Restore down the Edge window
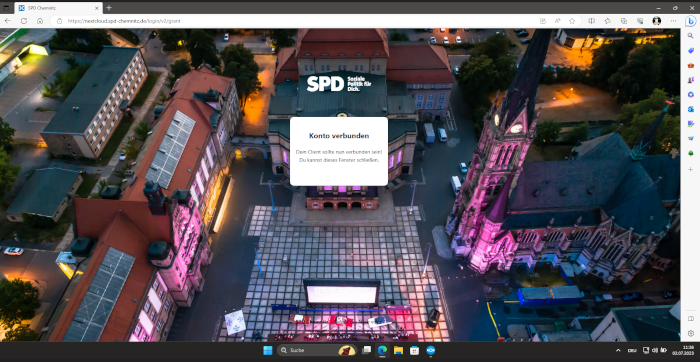This screenshot has height=362, width=700. pos(675,8)
